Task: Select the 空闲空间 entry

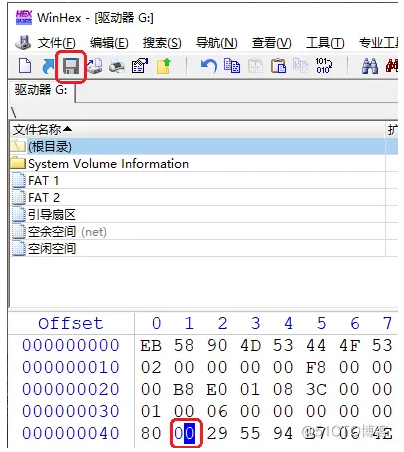Action: pos(52,249)
